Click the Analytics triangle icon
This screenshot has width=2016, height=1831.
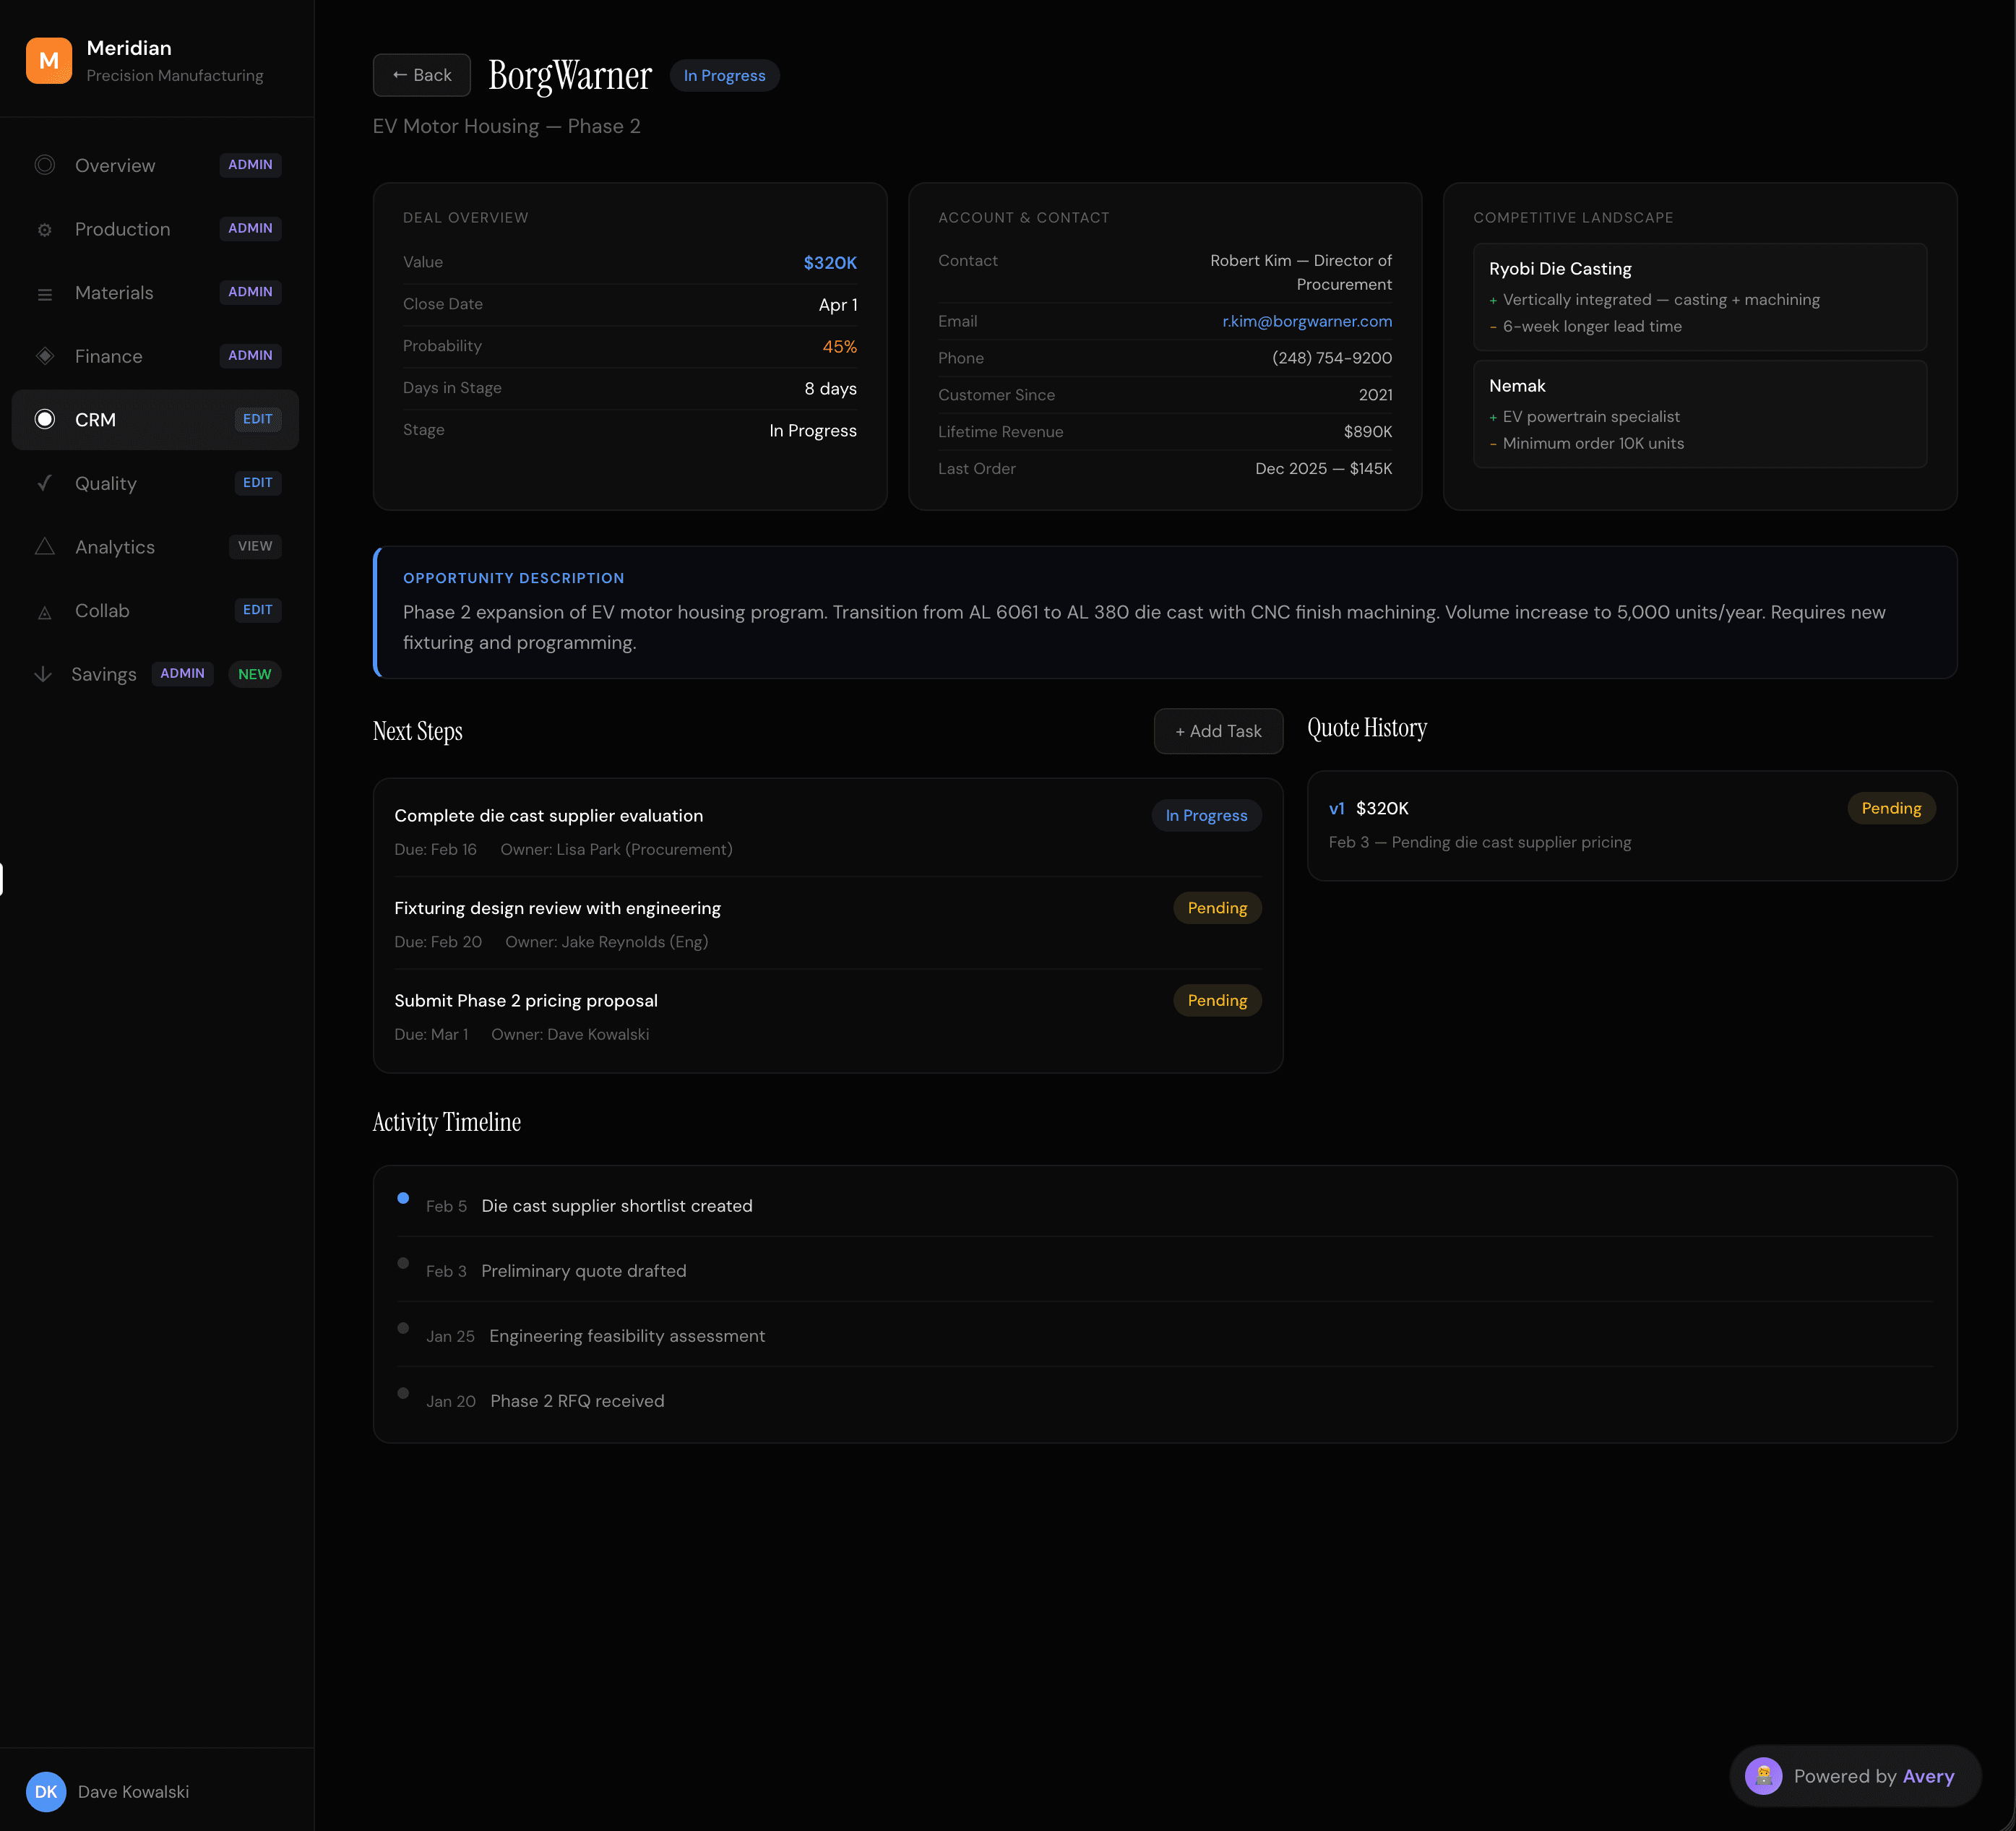point(45,547)
